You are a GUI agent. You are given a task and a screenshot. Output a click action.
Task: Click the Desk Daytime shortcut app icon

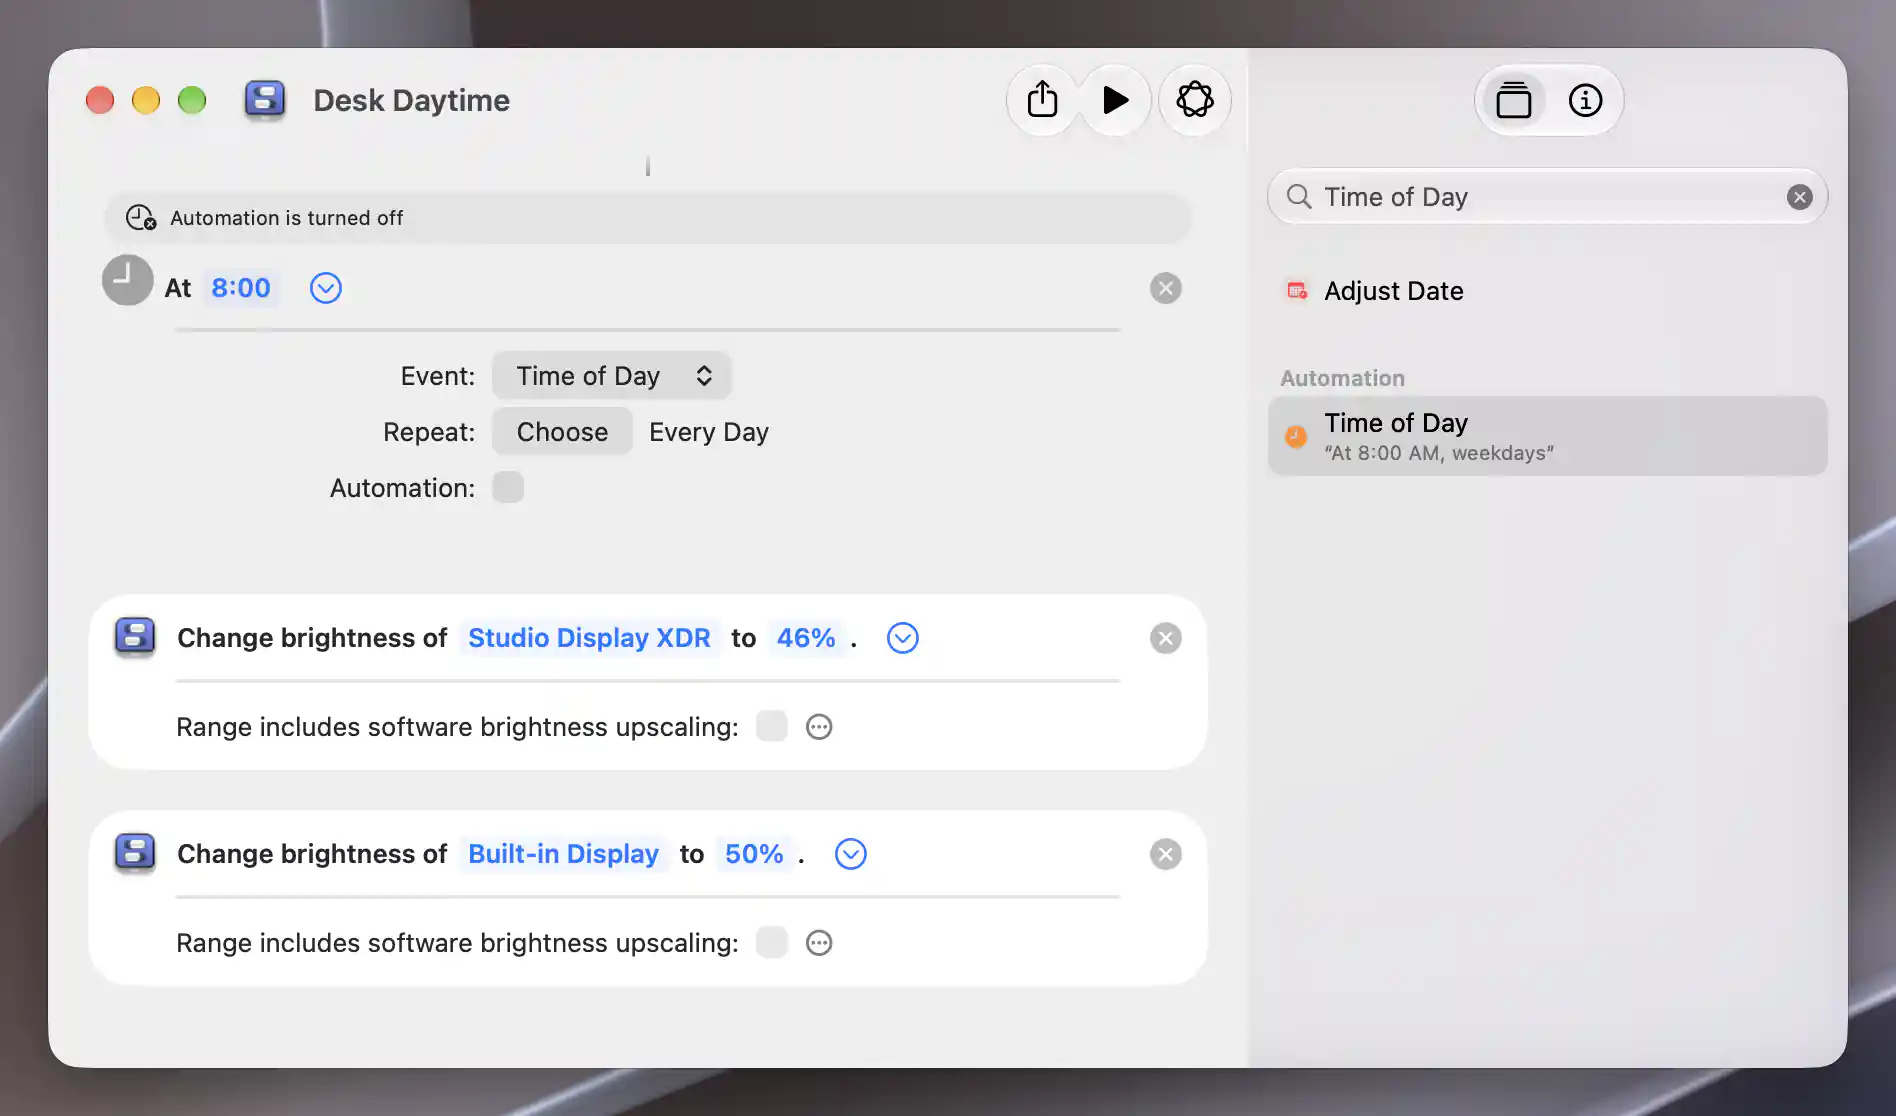point(265,100)
